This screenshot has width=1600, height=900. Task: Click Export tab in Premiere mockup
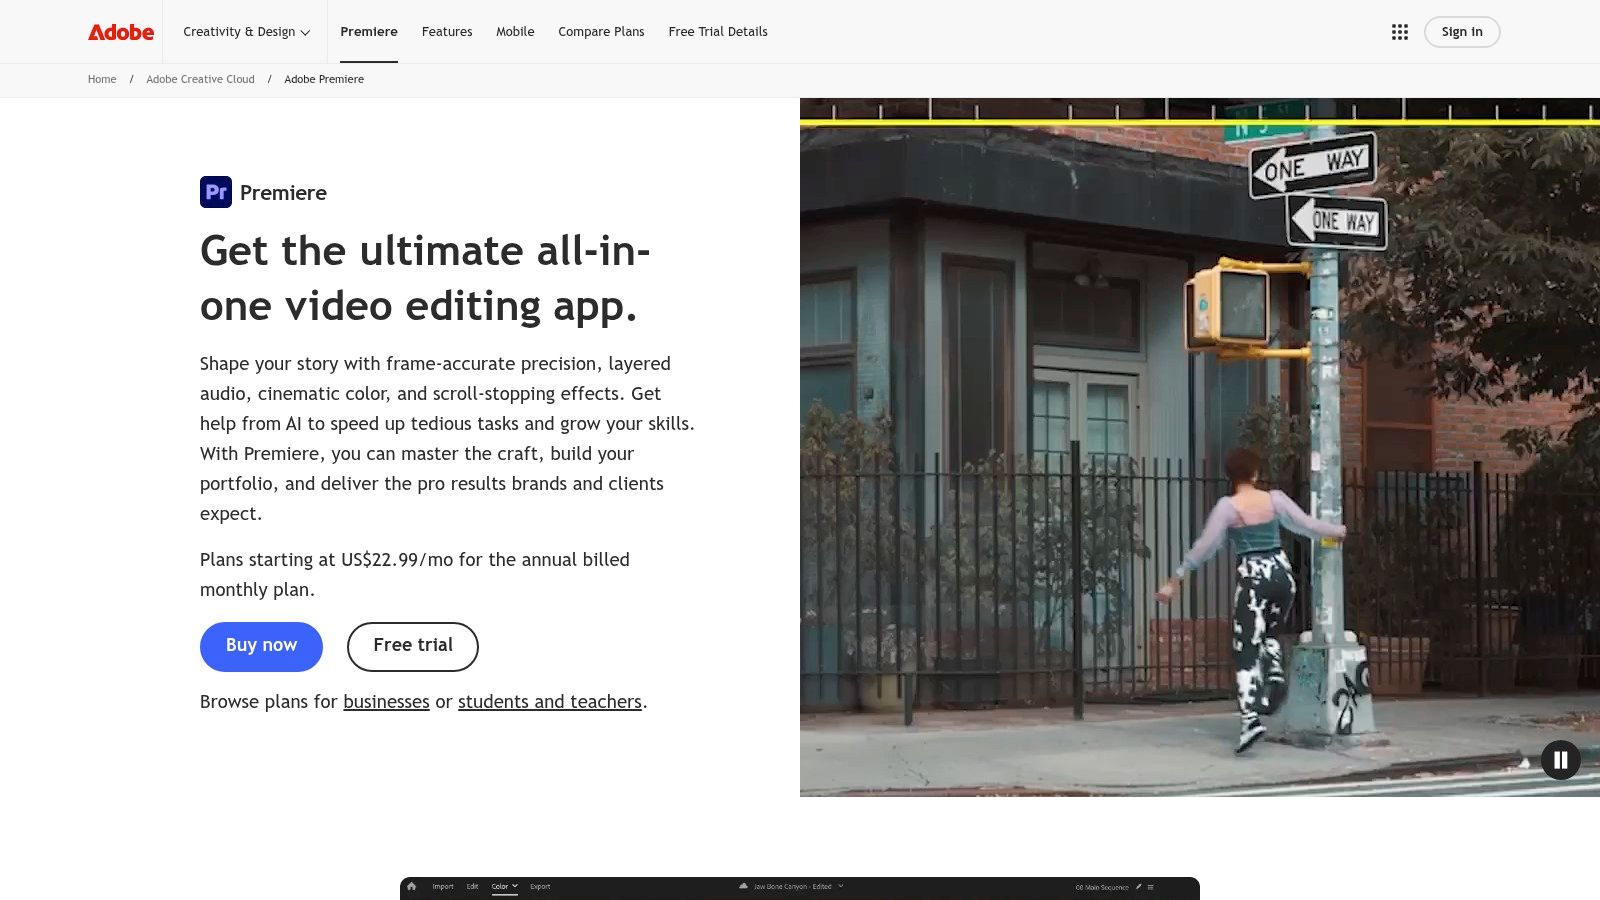pyautogui.click(x=540, y=886)
